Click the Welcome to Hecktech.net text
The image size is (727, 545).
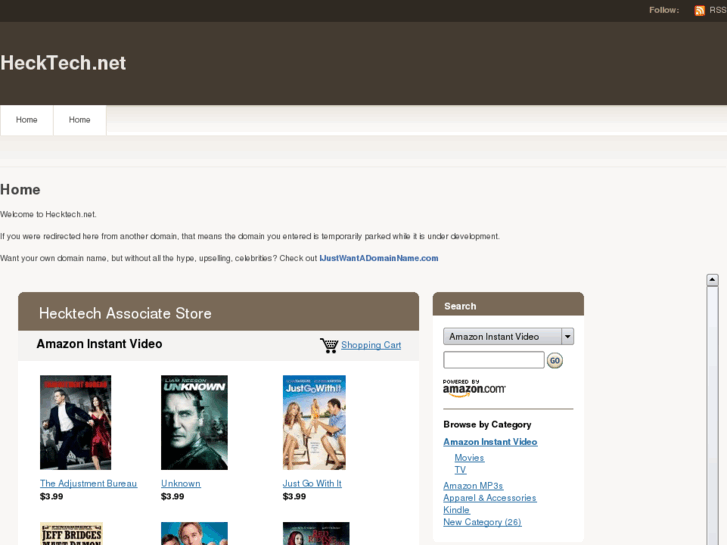(x=48, y=214)
